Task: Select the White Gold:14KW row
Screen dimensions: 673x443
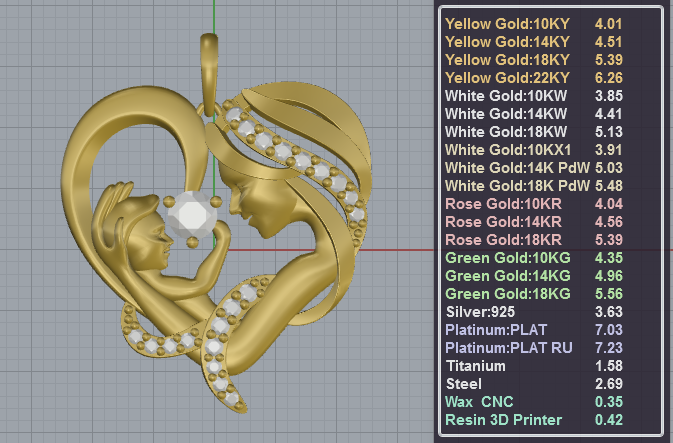Action: pyautogui.click(x=534, y=114)
